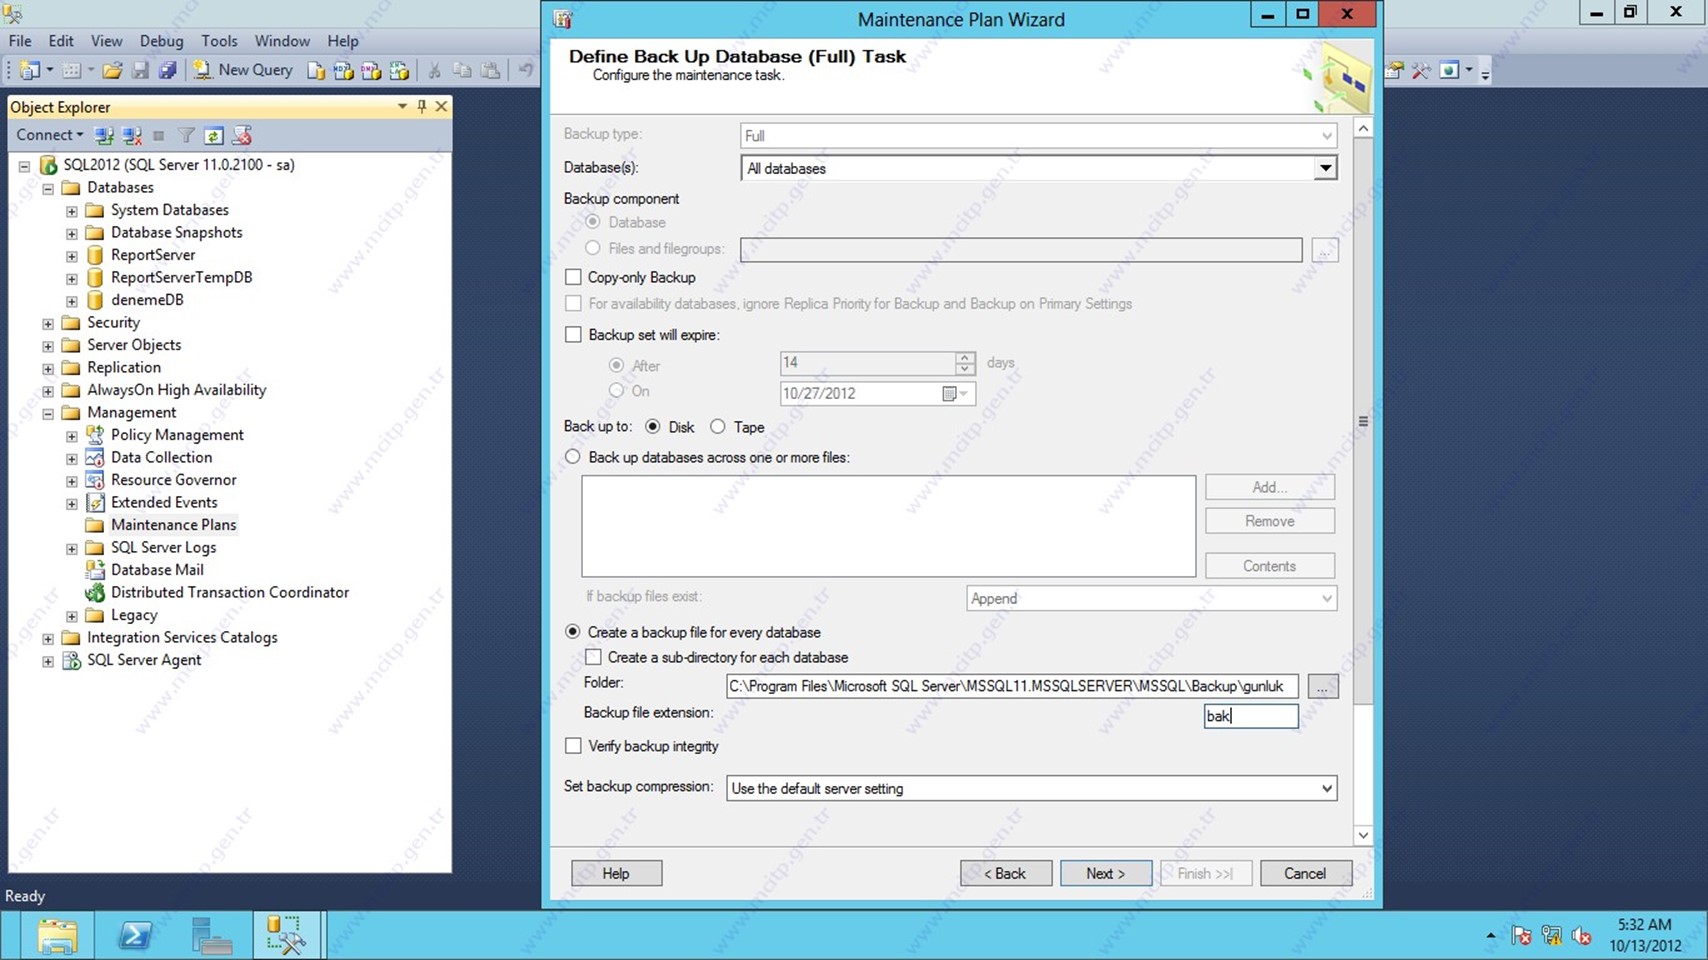Open the View menu

106,41
